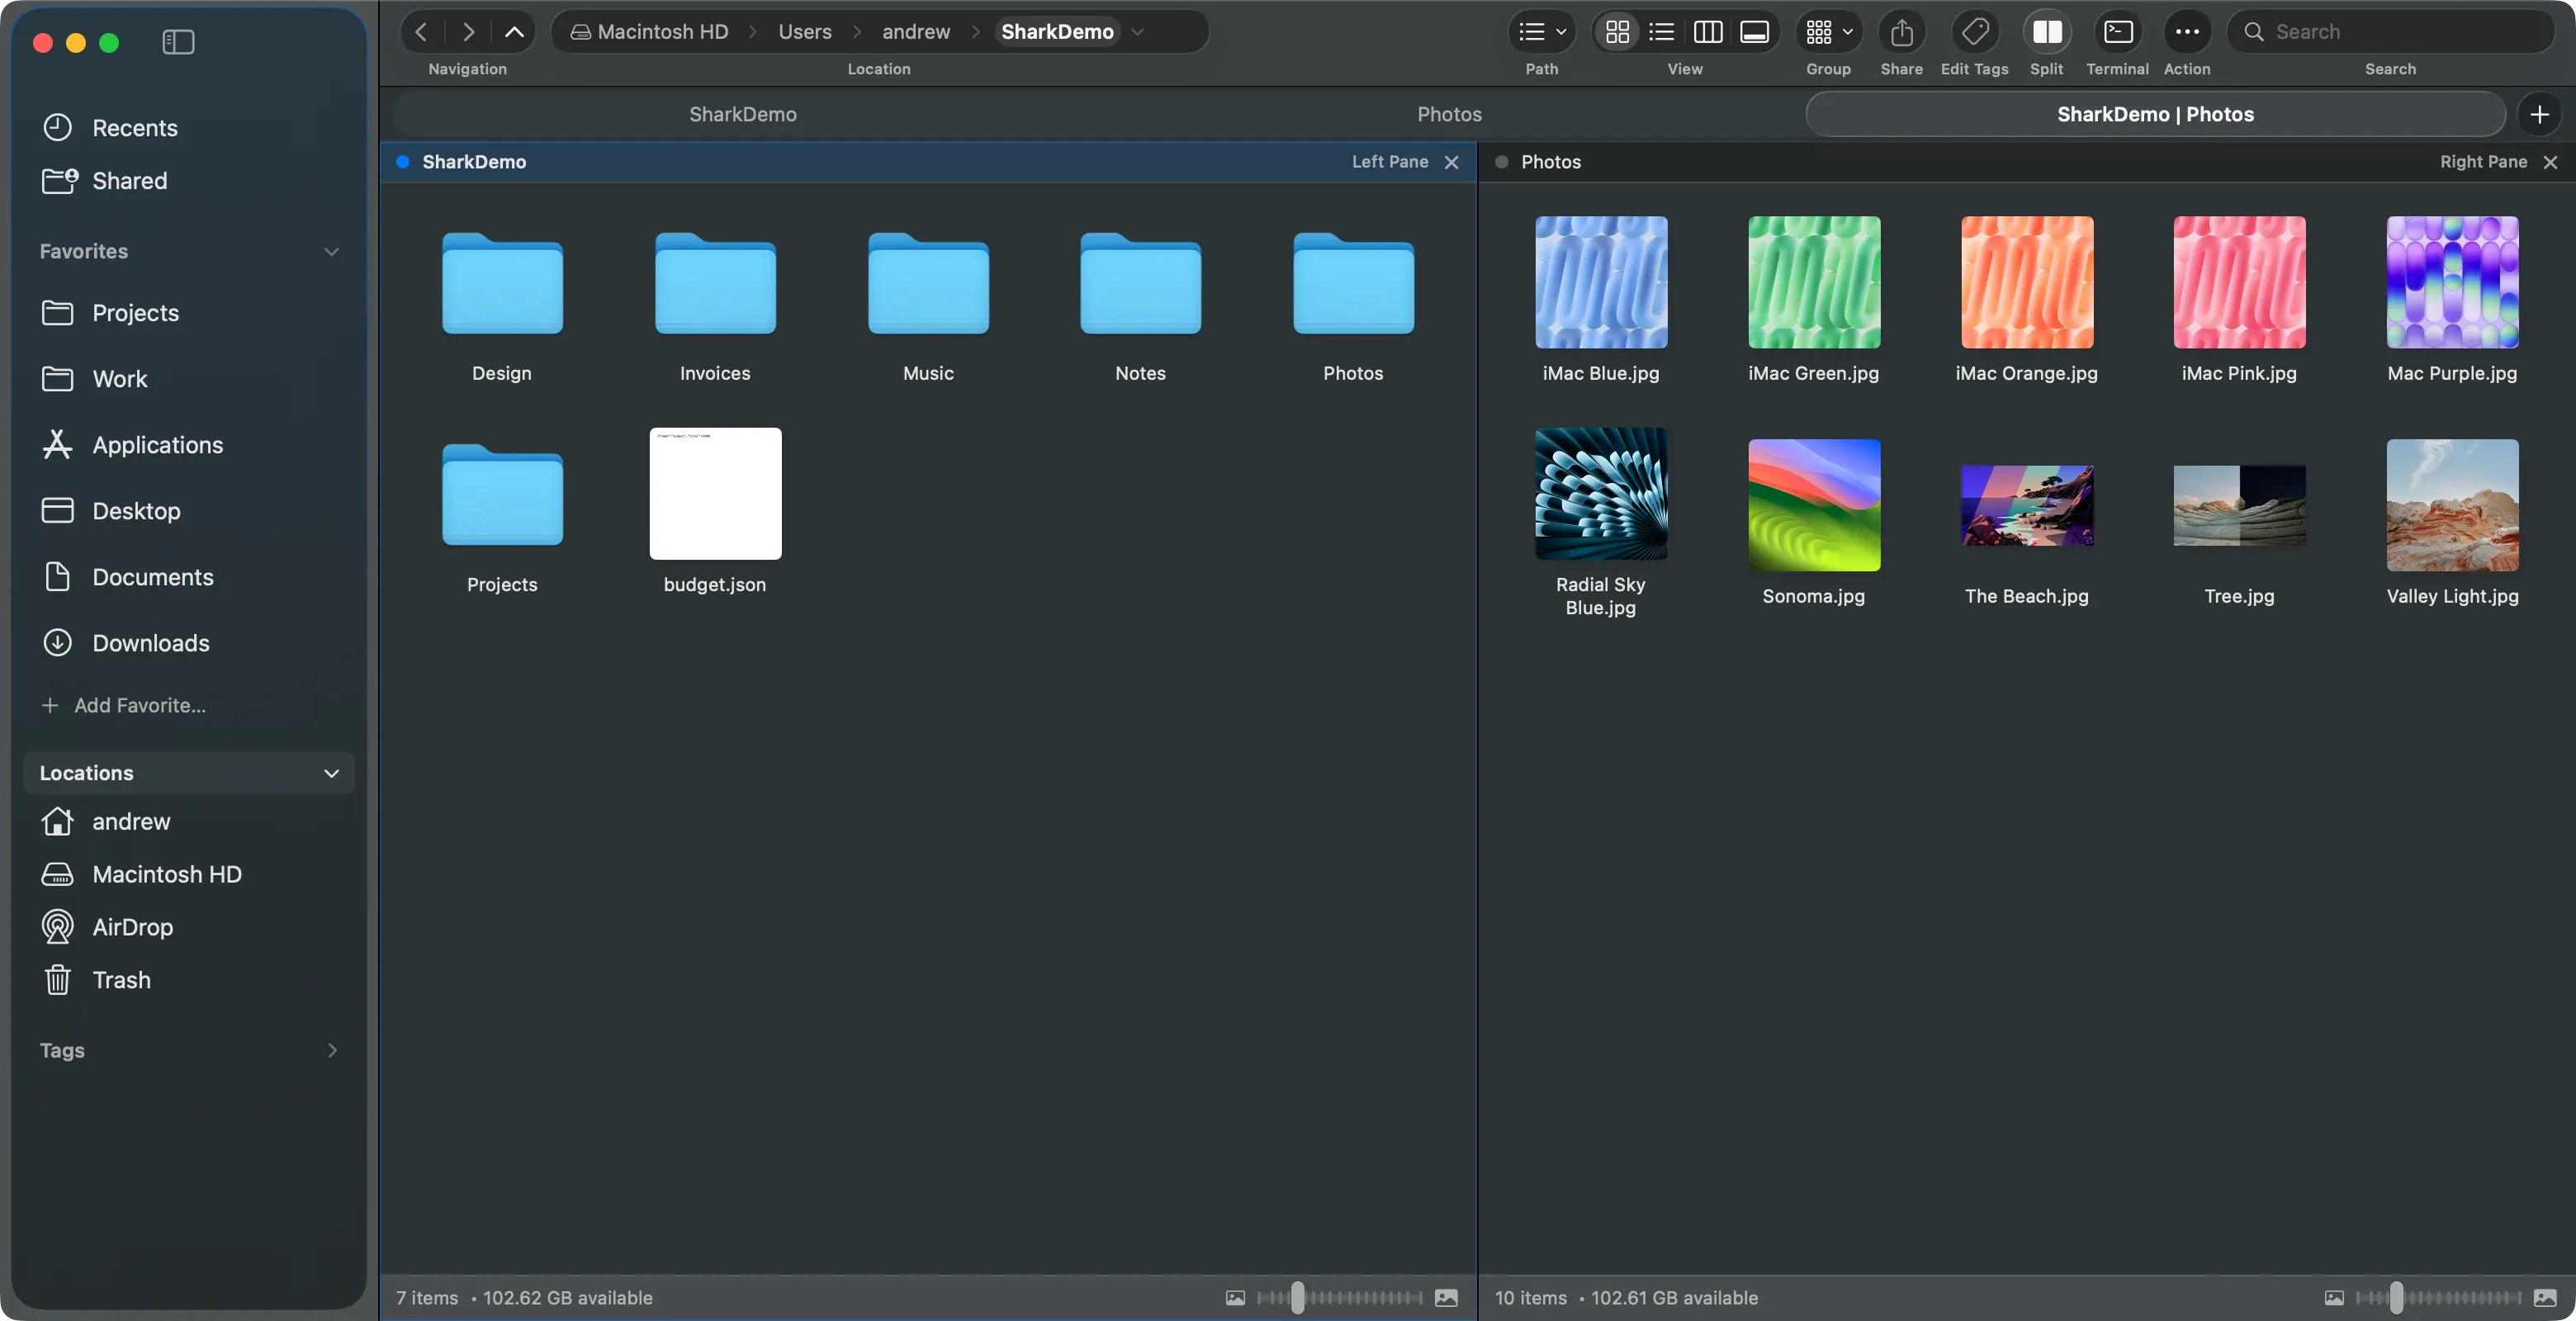Close the Right Pane

(2550, 162)
